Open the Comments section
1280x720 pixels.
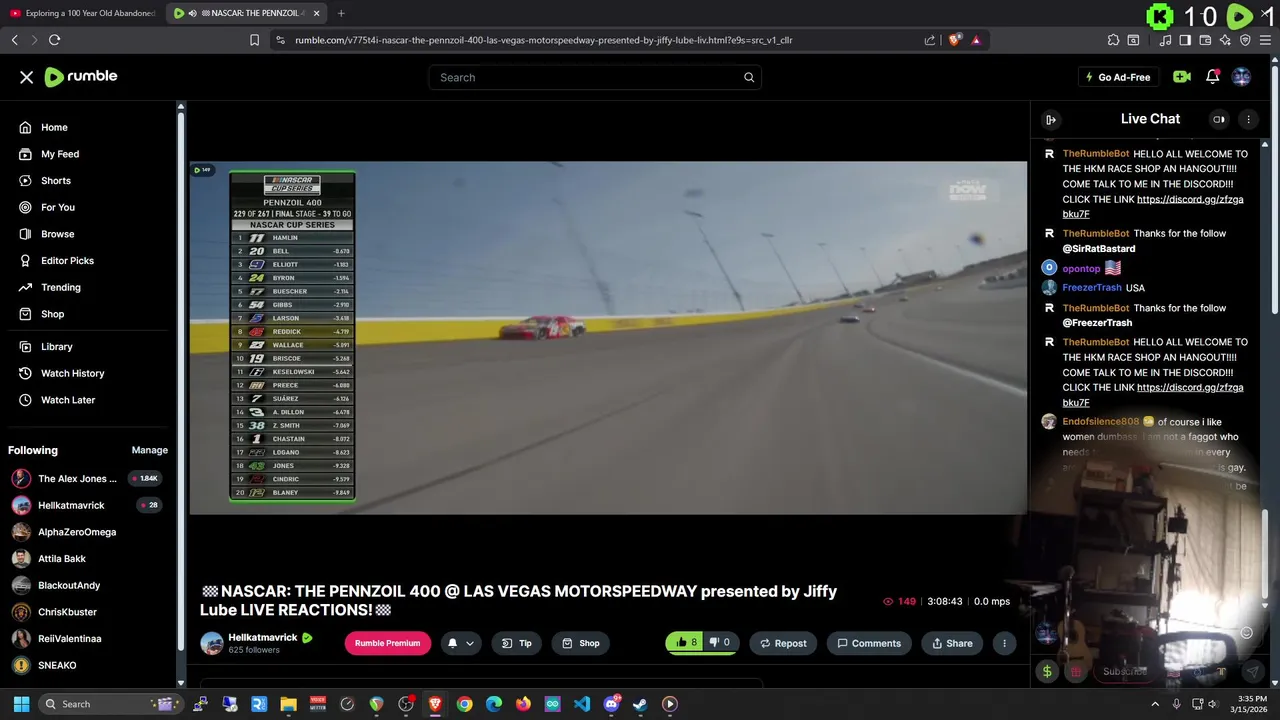[x=869, y=643]
